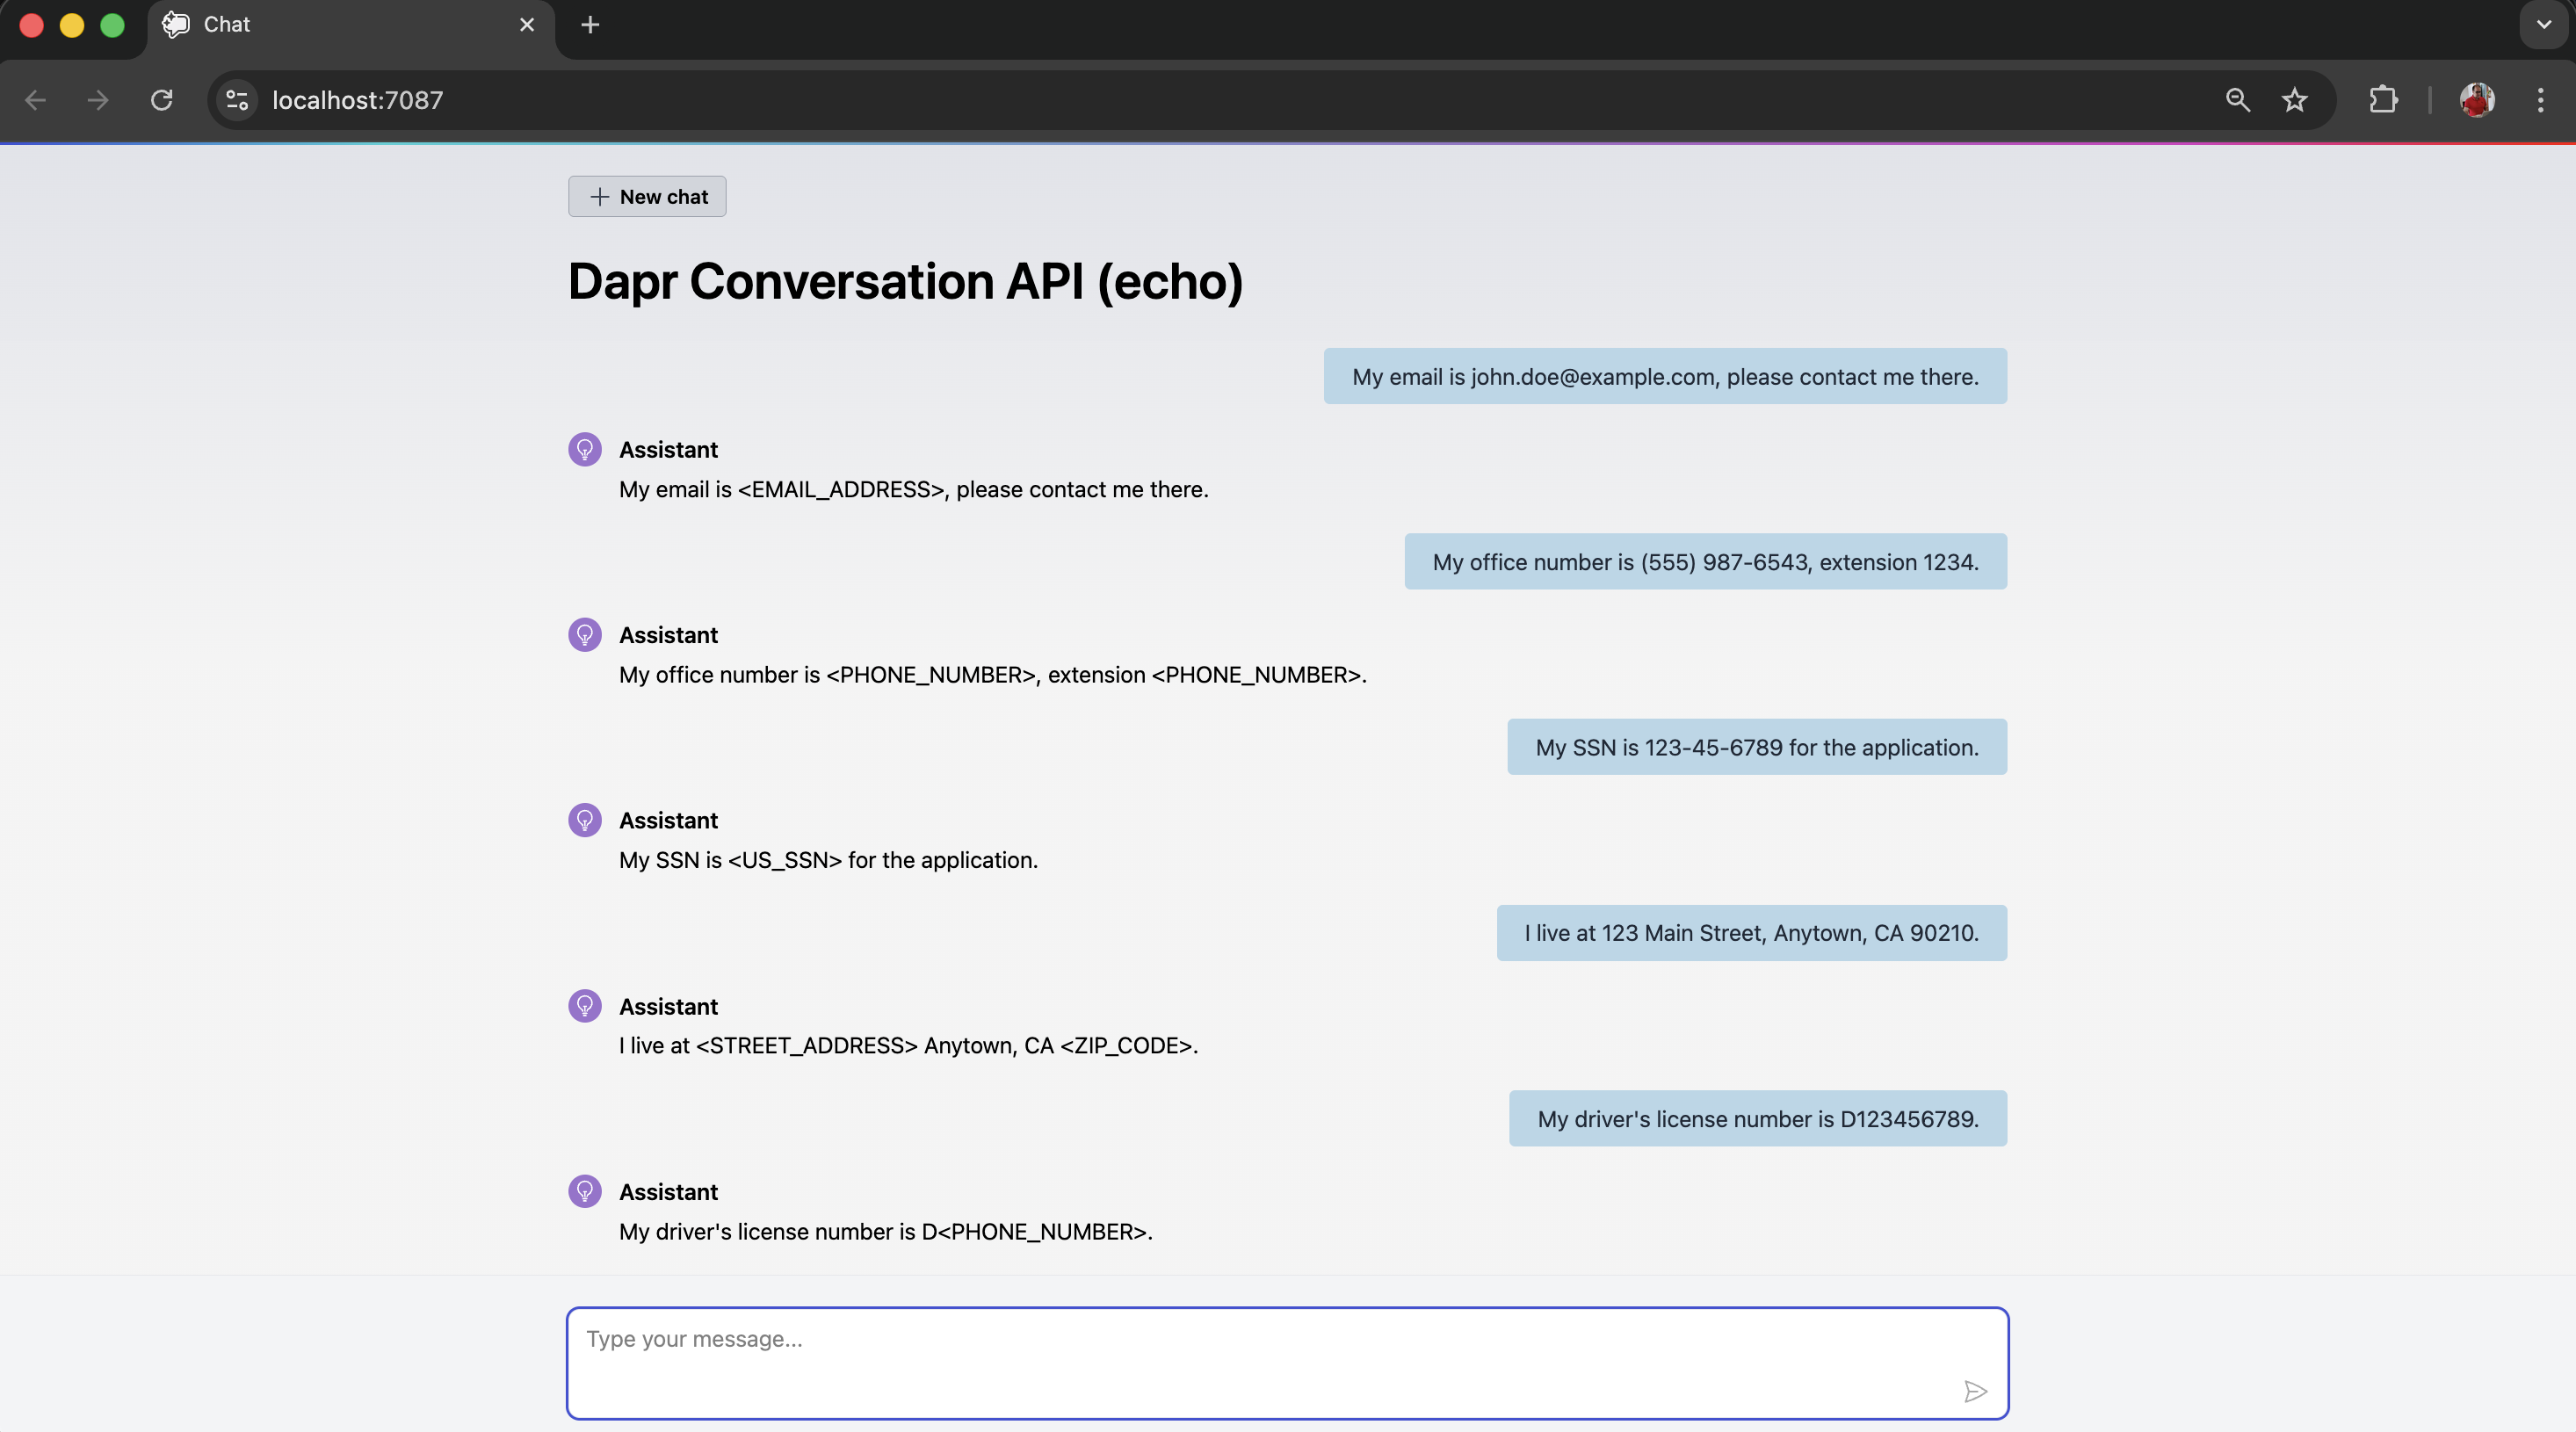Open the Chrome three-dot menu

coord(2540,100)
